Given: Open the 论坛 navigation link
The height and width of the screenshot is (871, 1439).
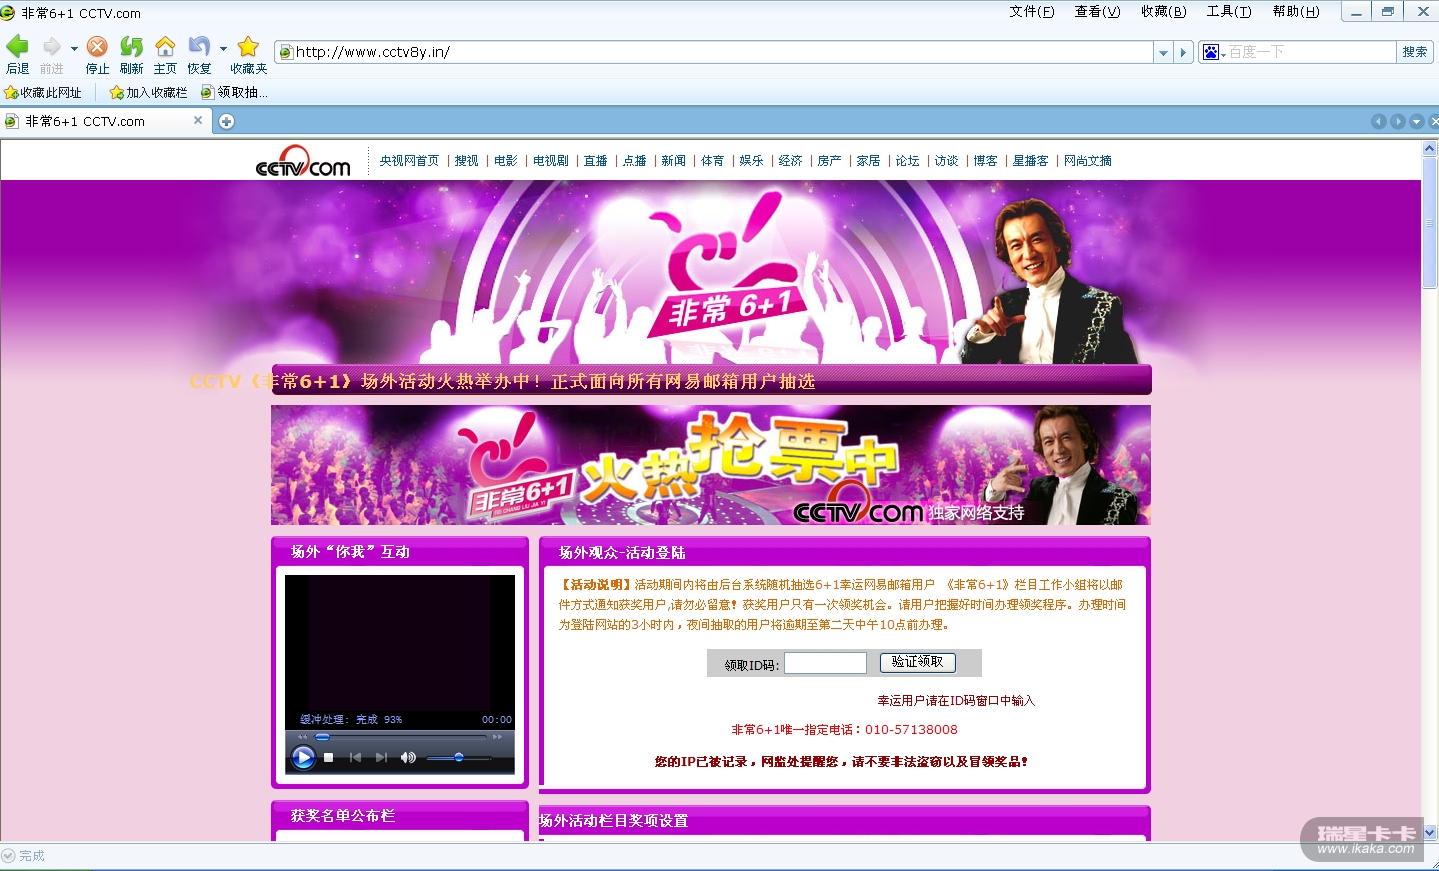Looking at the screenshot, I should coord(908,161).
